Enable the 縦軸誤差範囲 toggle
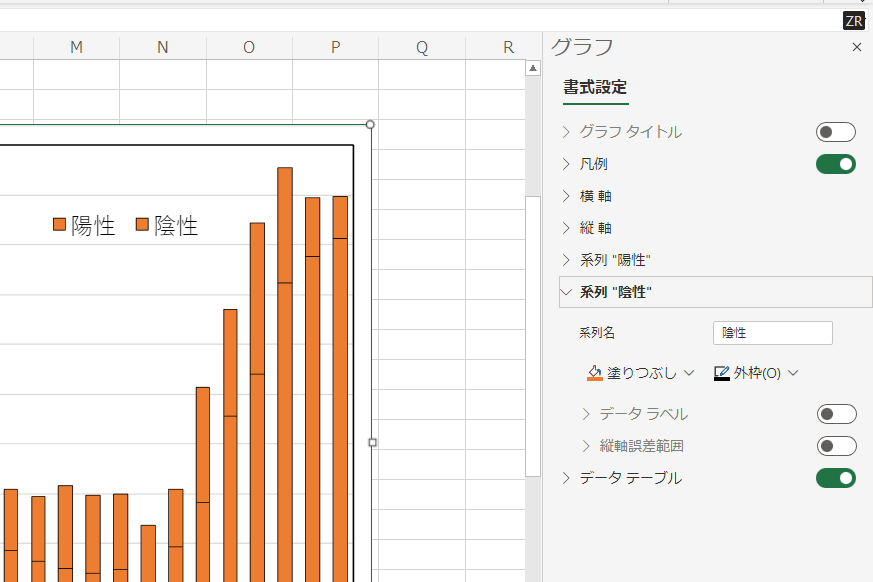873x582 pixels. click(x=837, y=446)
